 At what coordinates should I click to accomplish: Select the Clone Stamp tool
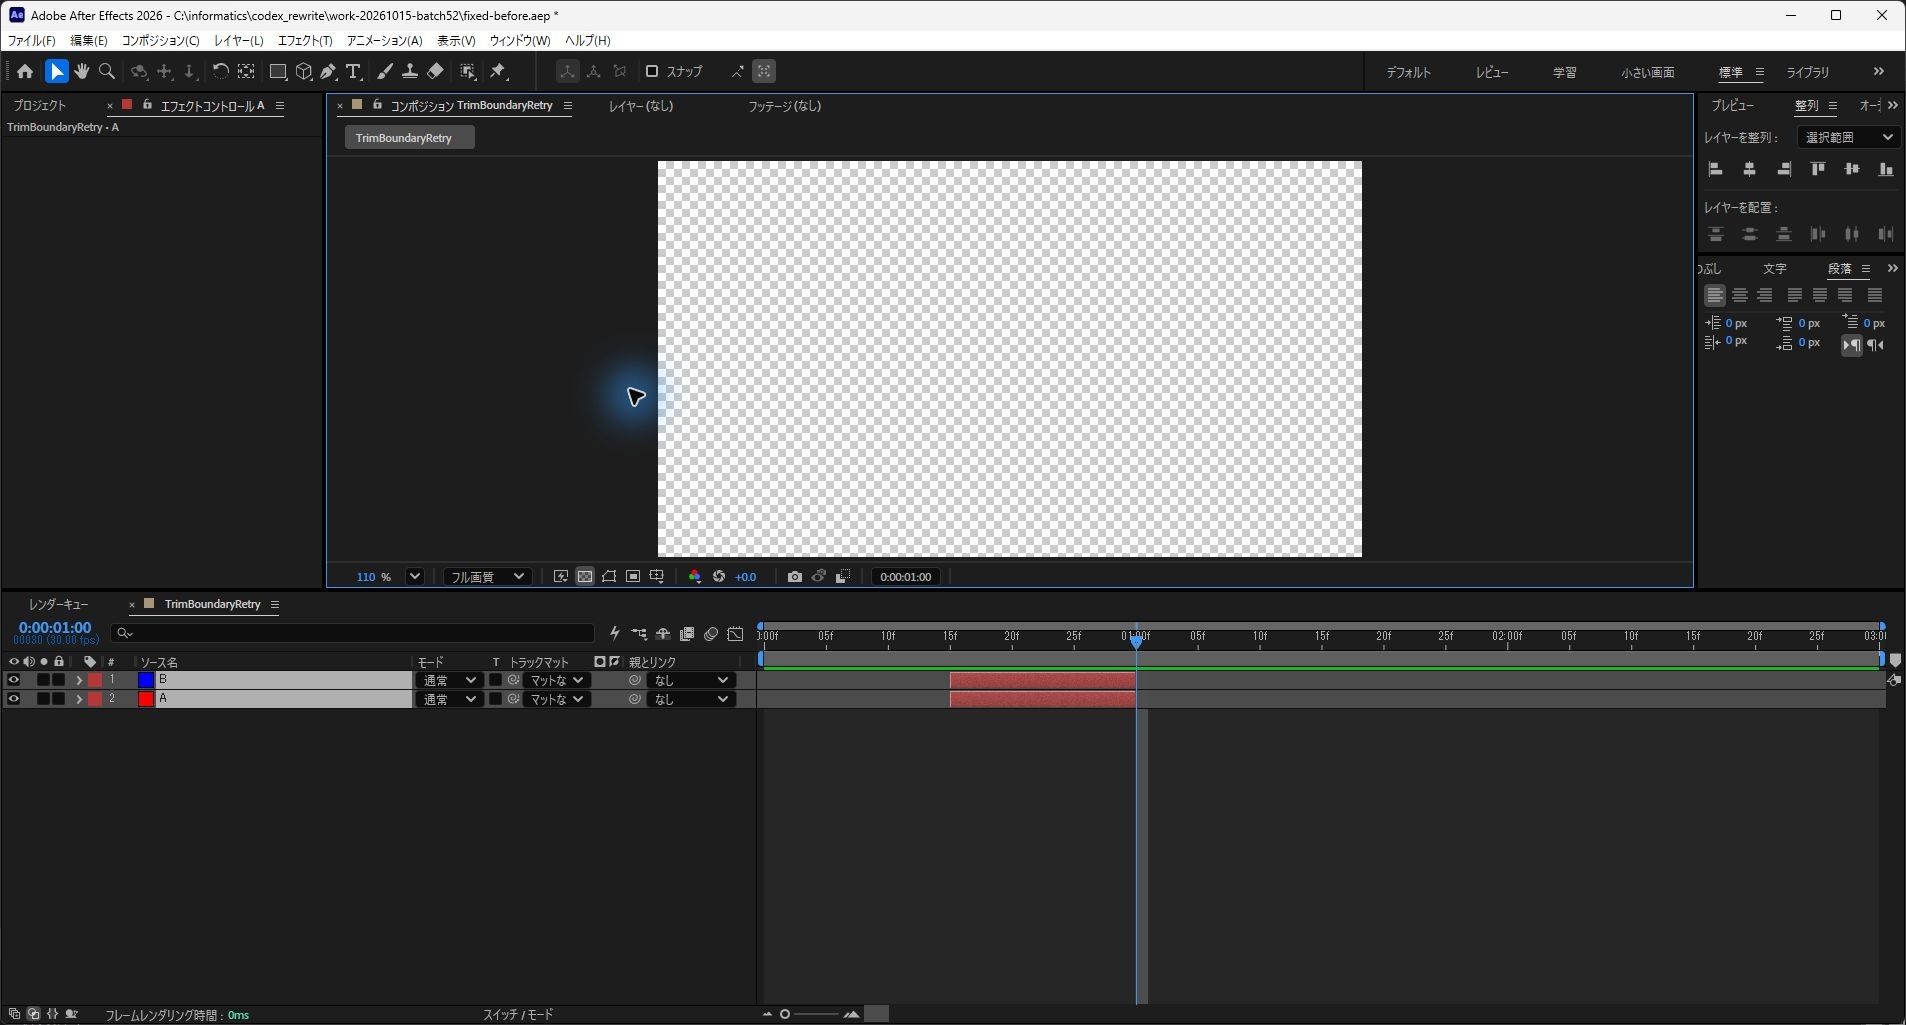410,71
